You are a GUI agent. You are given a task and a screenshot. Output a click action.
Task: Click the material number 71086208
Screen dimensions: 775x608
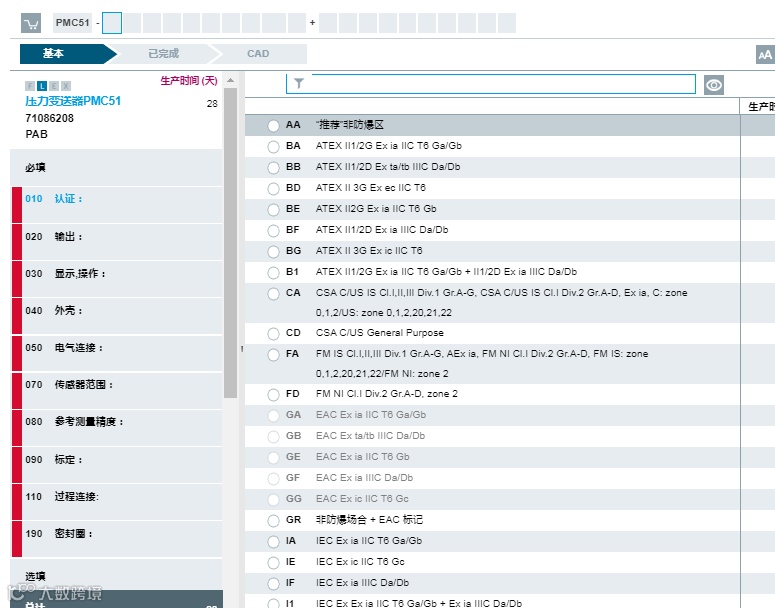[x=49, y=118]
